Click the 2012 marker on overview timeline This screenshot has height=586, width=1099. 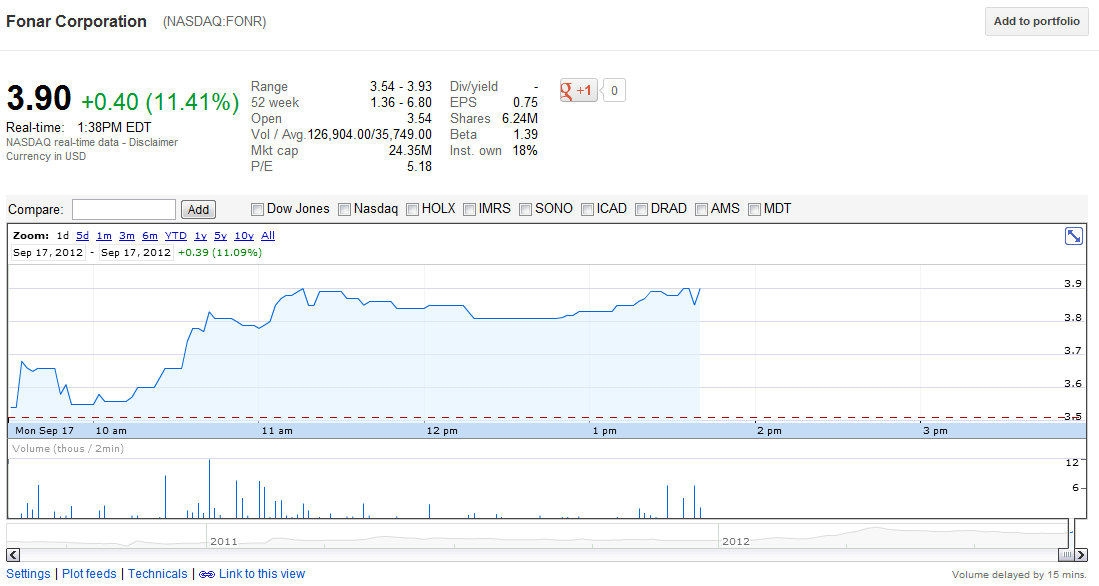point(736,541)
